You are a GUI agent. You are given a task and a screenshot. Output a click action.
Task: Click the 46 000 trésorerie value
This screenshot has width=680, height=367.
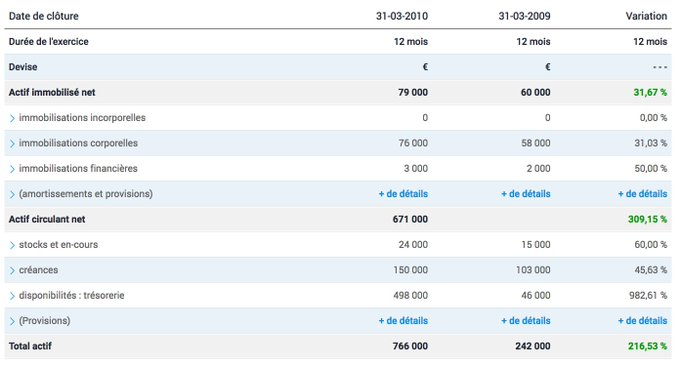tap(536, 295)
